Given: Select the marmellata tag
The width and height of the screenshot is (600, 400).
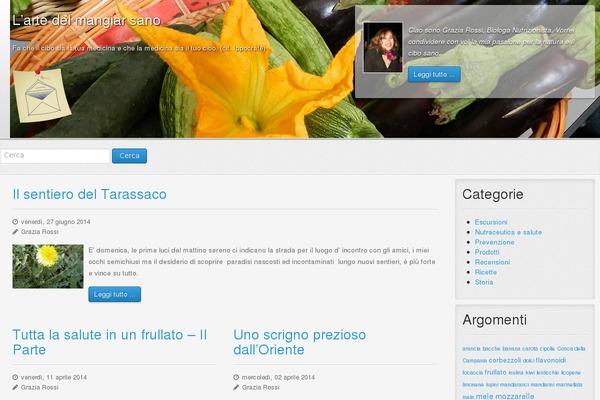Looking at the screenshot, I should [569, 384].
